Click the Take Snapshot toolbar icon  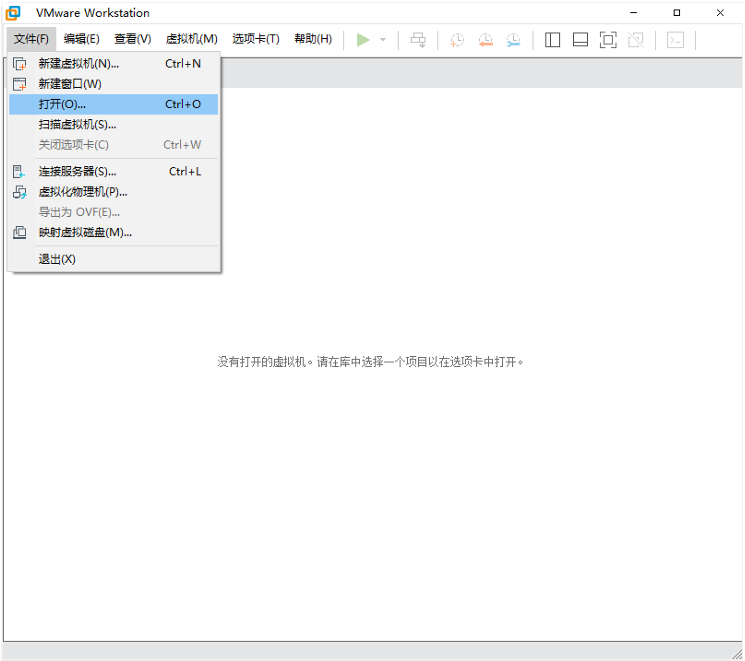coord(457,40)
